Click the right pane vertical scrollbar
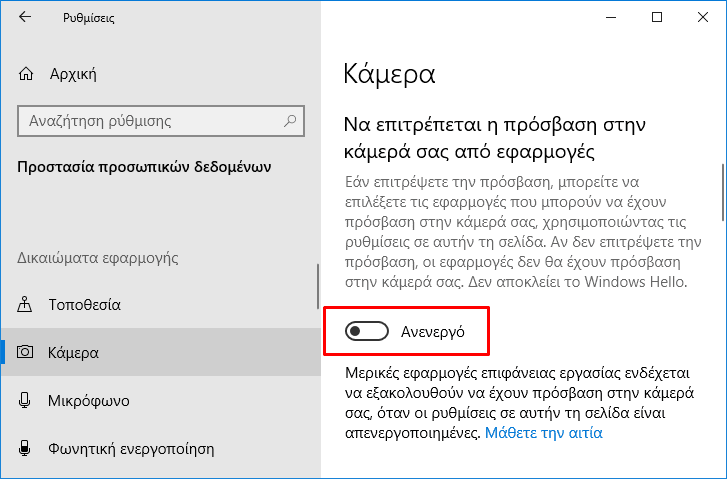The image size is (727, 479). [x=723, y=192]
